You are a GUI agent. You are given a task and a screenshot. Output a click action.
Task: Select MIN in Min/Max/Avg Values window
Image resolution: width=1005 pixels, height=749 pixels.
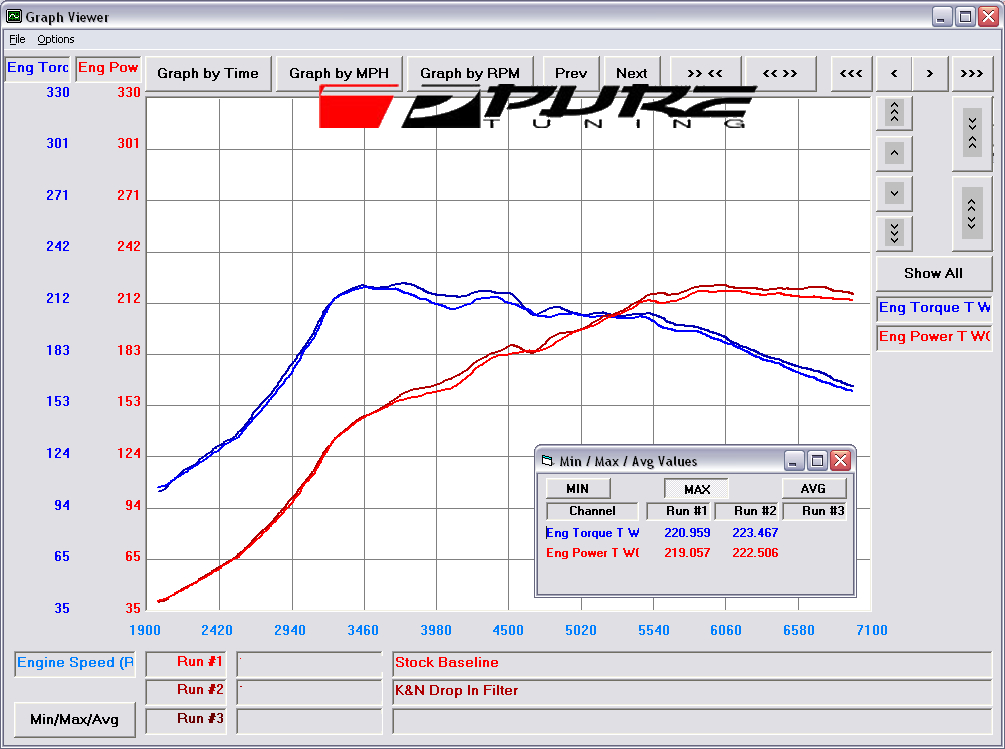coord(577,488)
